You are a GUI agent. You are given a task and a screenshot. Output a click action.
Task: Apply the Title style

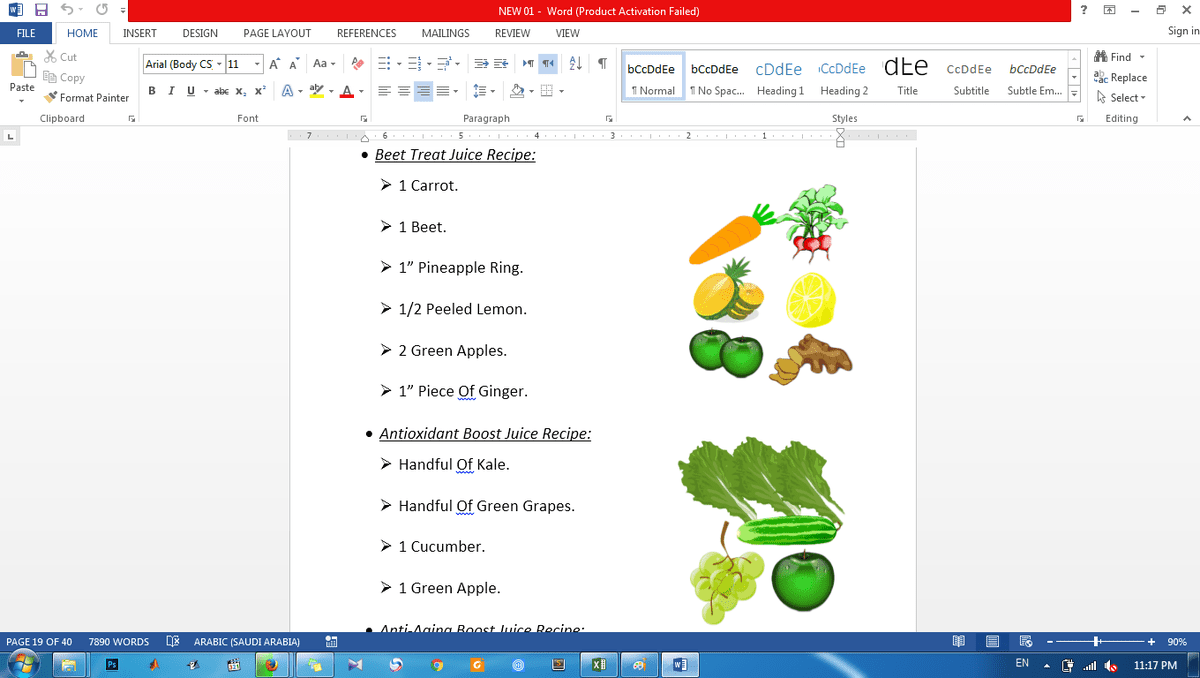(907, 78)
